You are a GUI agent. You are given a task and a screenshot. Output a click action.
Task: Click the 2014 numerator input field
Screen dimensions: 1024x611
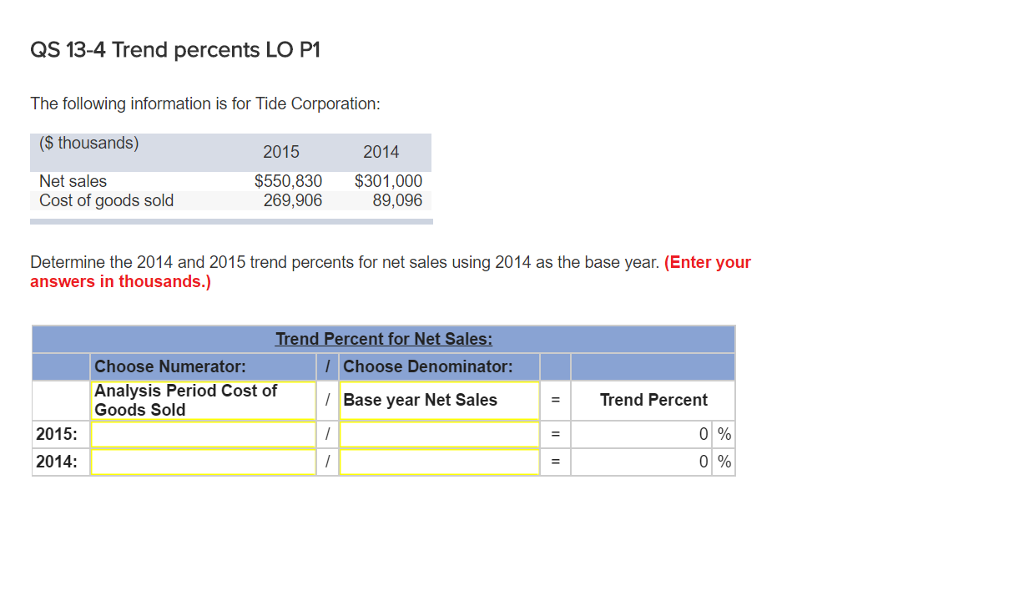coord(202,461)
